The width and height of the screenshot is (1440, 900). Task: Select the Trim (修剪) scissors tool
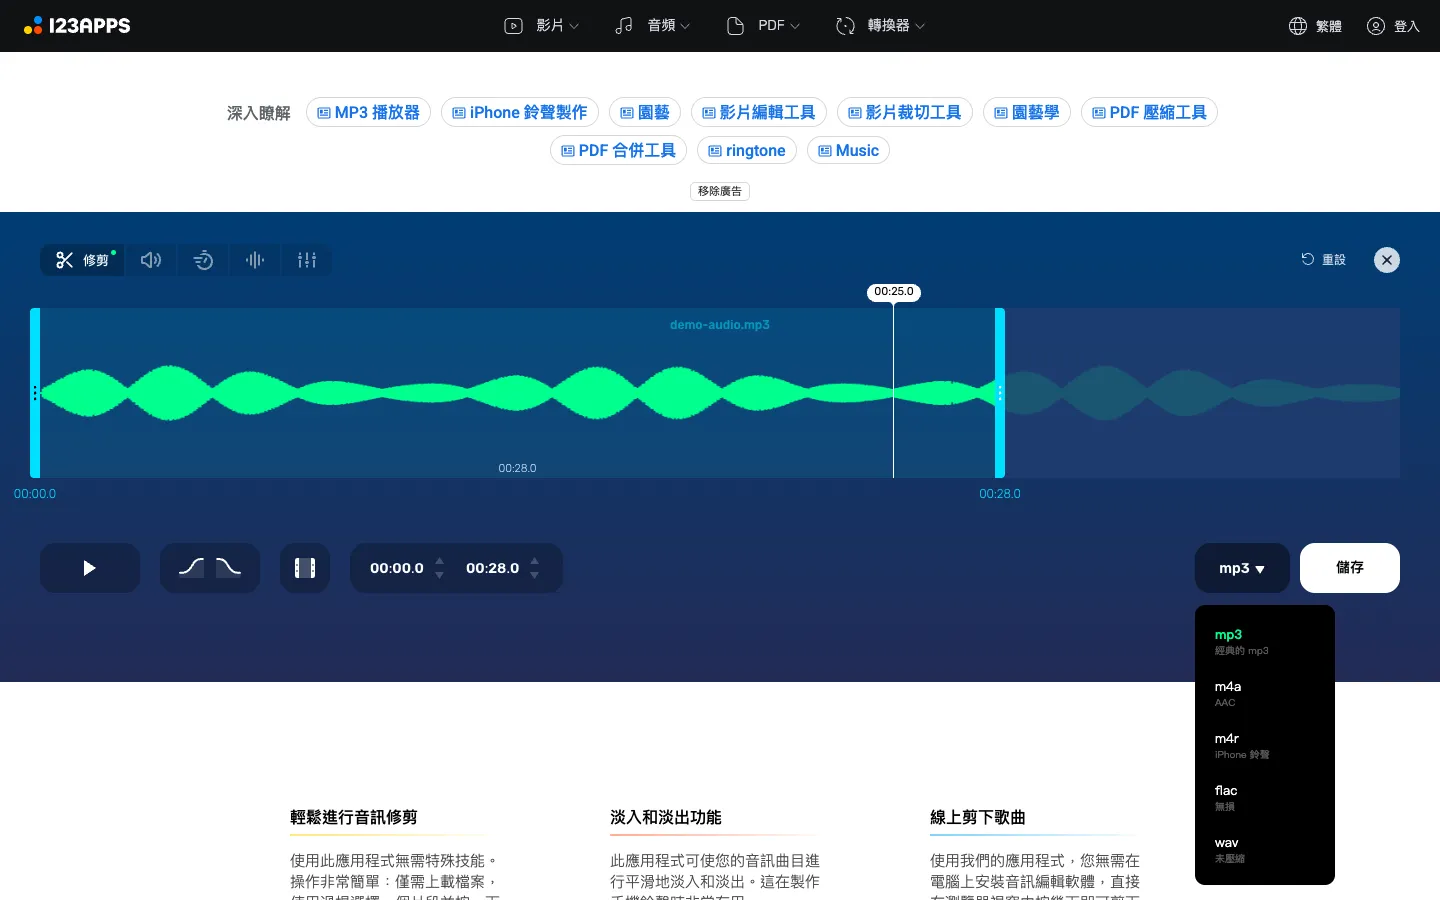[x=82, y=260]
